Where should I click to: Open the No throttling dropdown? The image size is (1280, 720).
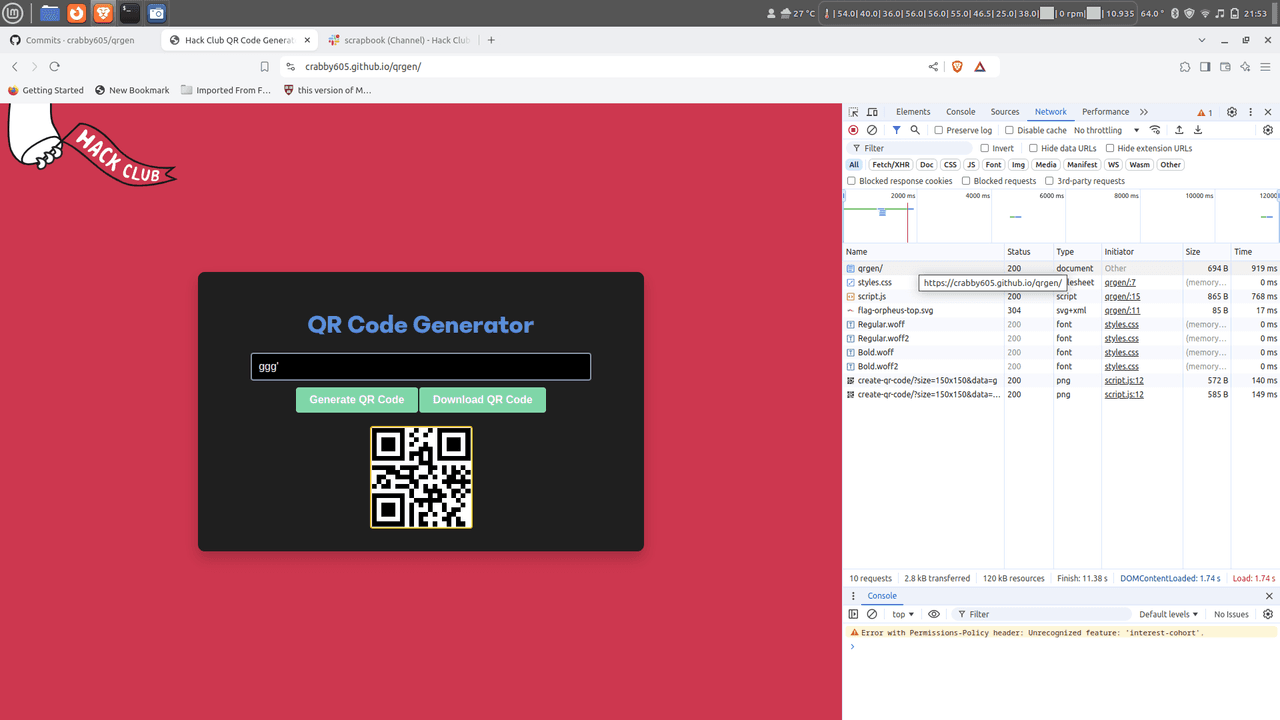1106,130
